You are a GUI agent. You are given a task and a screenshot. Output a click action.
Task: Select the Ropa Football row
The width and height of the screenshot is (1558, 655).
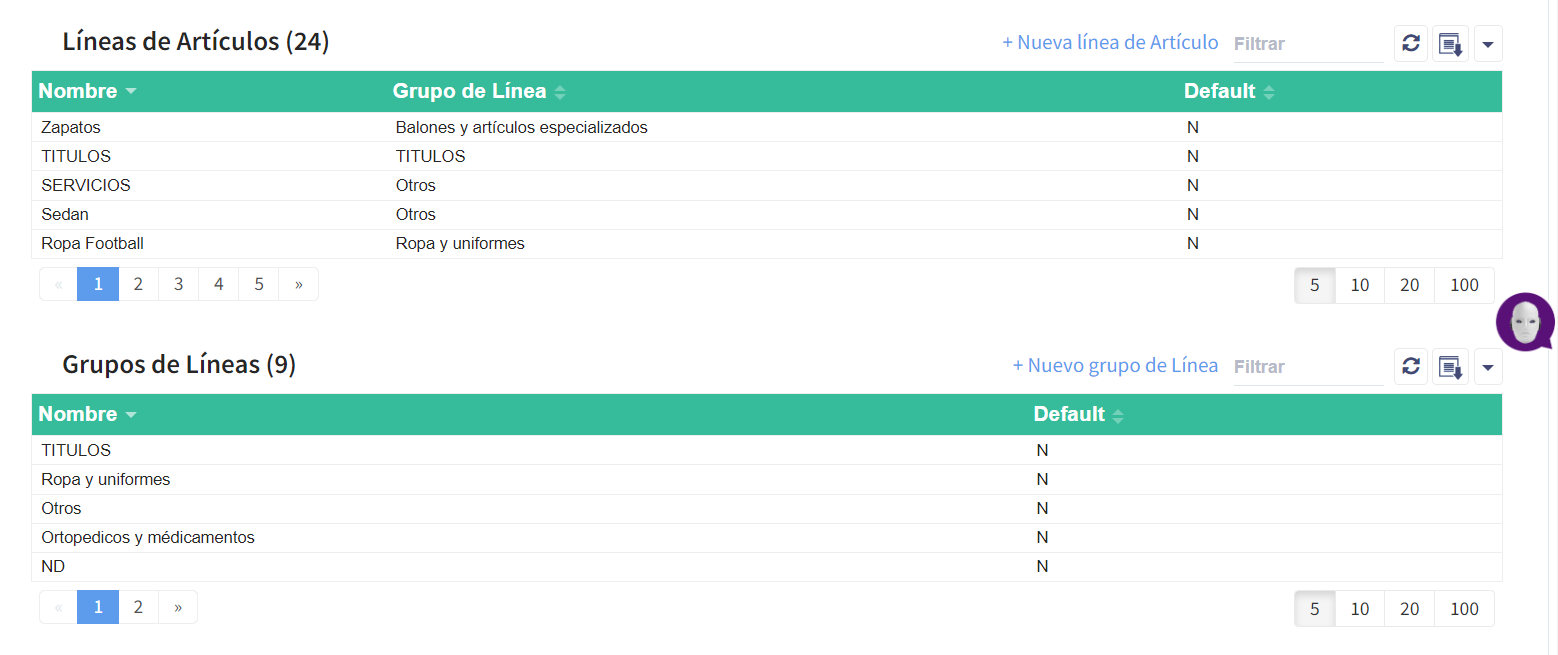coord(93,244)
